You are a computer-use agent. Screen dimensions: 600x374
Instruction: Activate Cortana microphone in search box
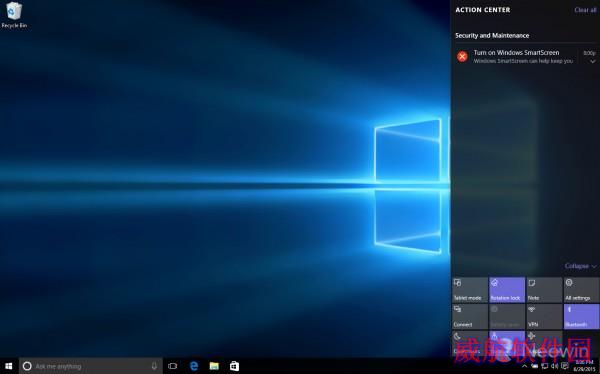tap(154, 366)
